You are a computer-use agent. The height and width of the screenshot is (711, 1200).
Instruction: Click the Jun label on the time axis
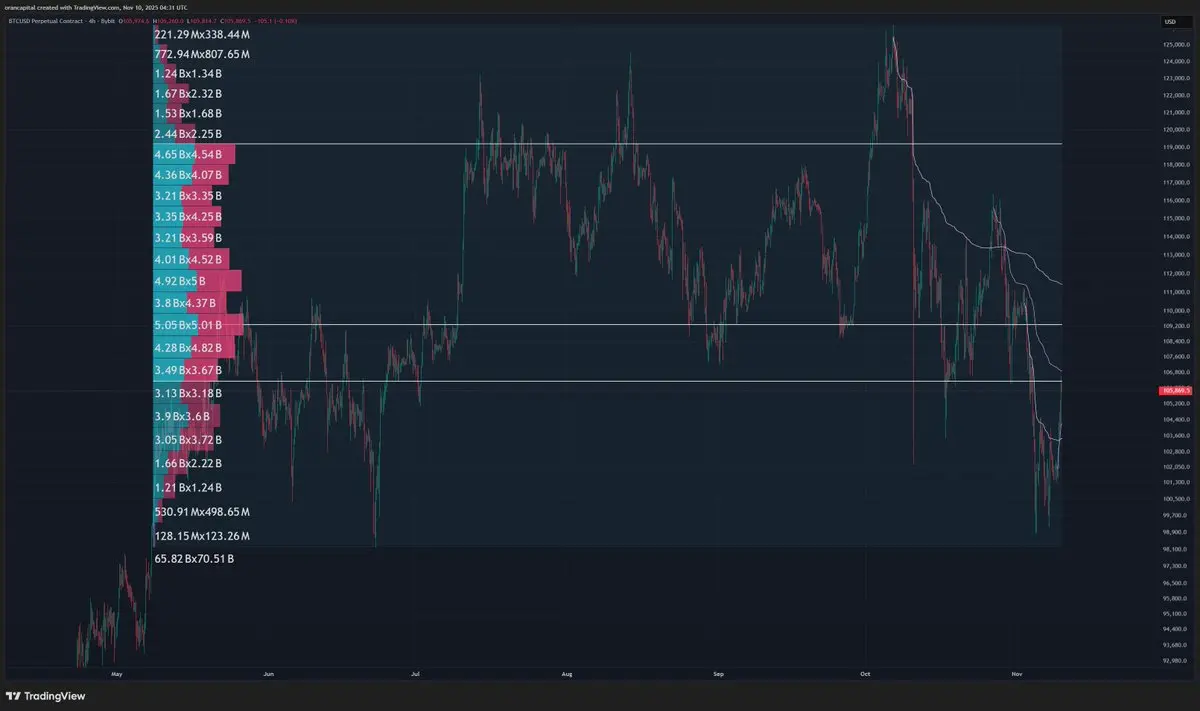coord(268,675)
